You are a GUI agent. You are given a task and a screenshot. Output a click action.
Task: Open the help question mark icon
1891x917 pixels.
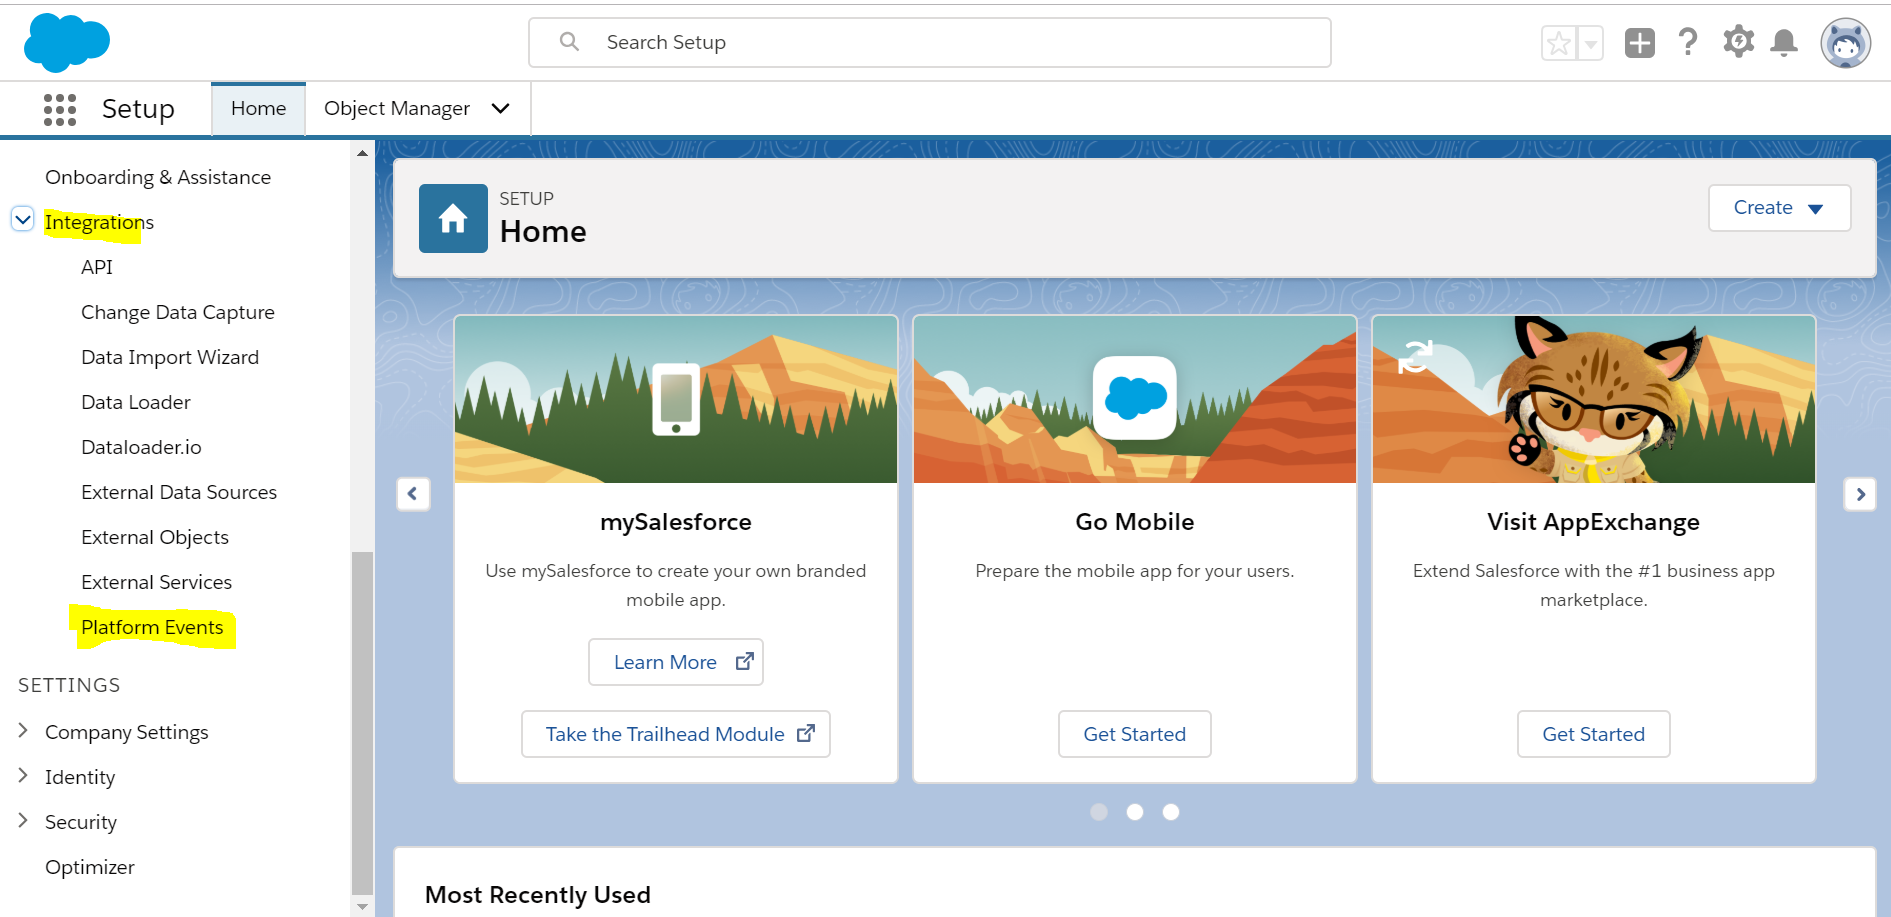[1688, 42]
